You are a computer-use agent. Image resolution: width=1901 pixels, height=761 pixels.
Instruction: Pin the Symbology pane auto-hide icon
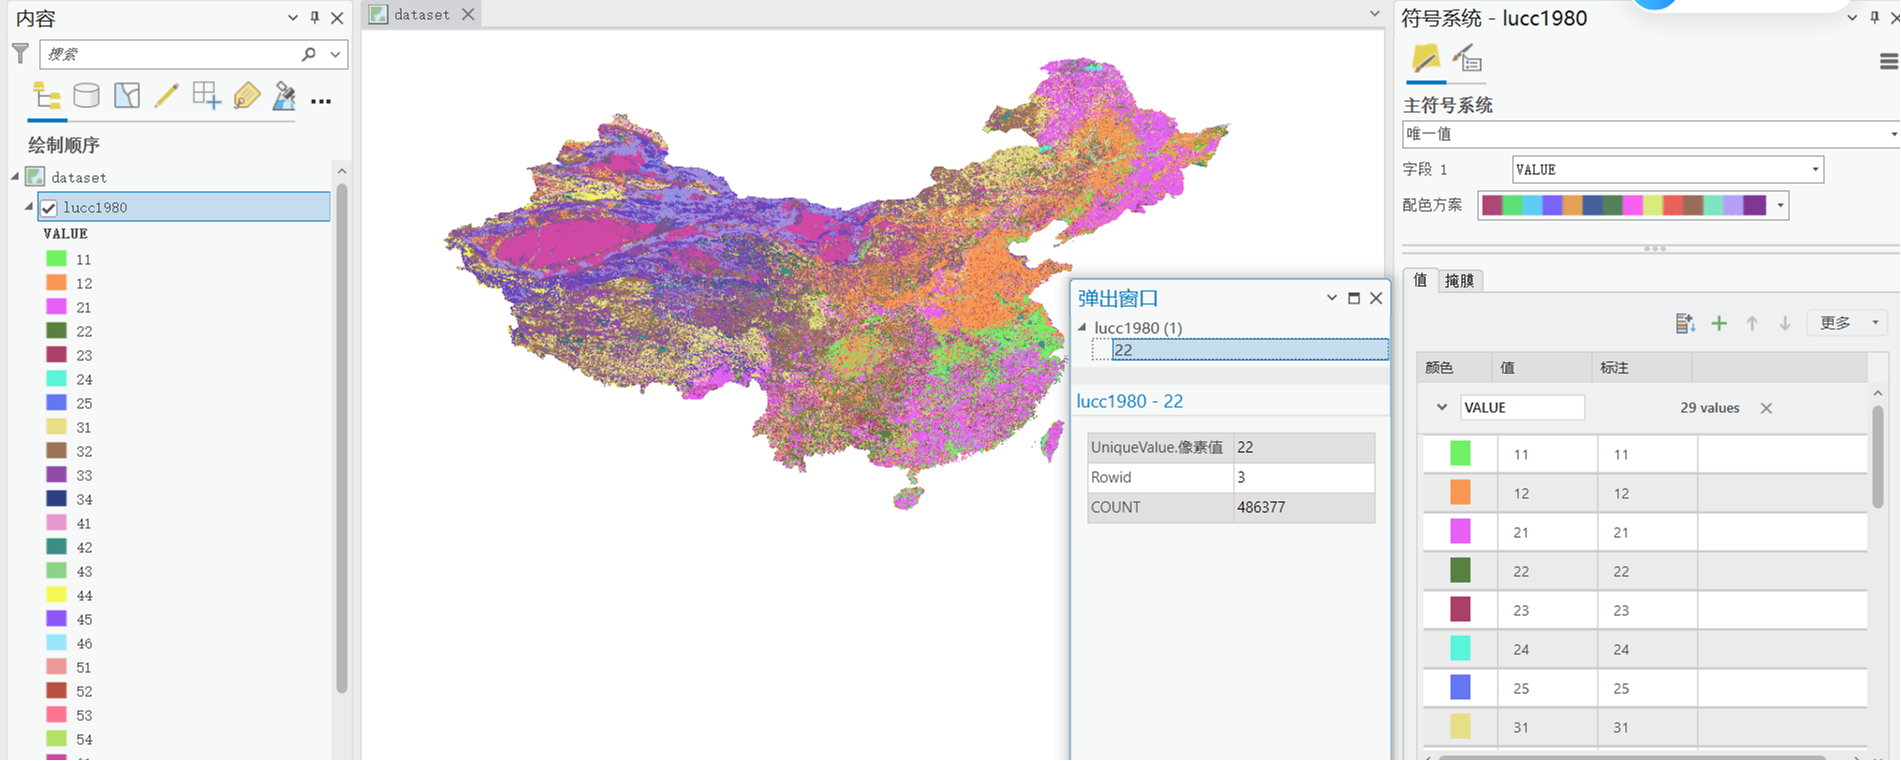(1874, 17)
